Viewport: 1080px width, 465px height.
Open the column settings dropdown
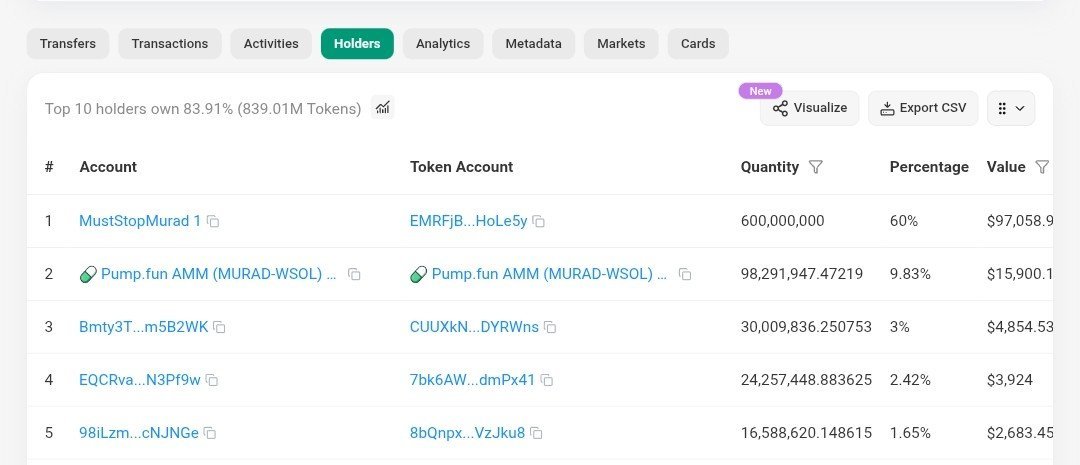(1010, 108)
